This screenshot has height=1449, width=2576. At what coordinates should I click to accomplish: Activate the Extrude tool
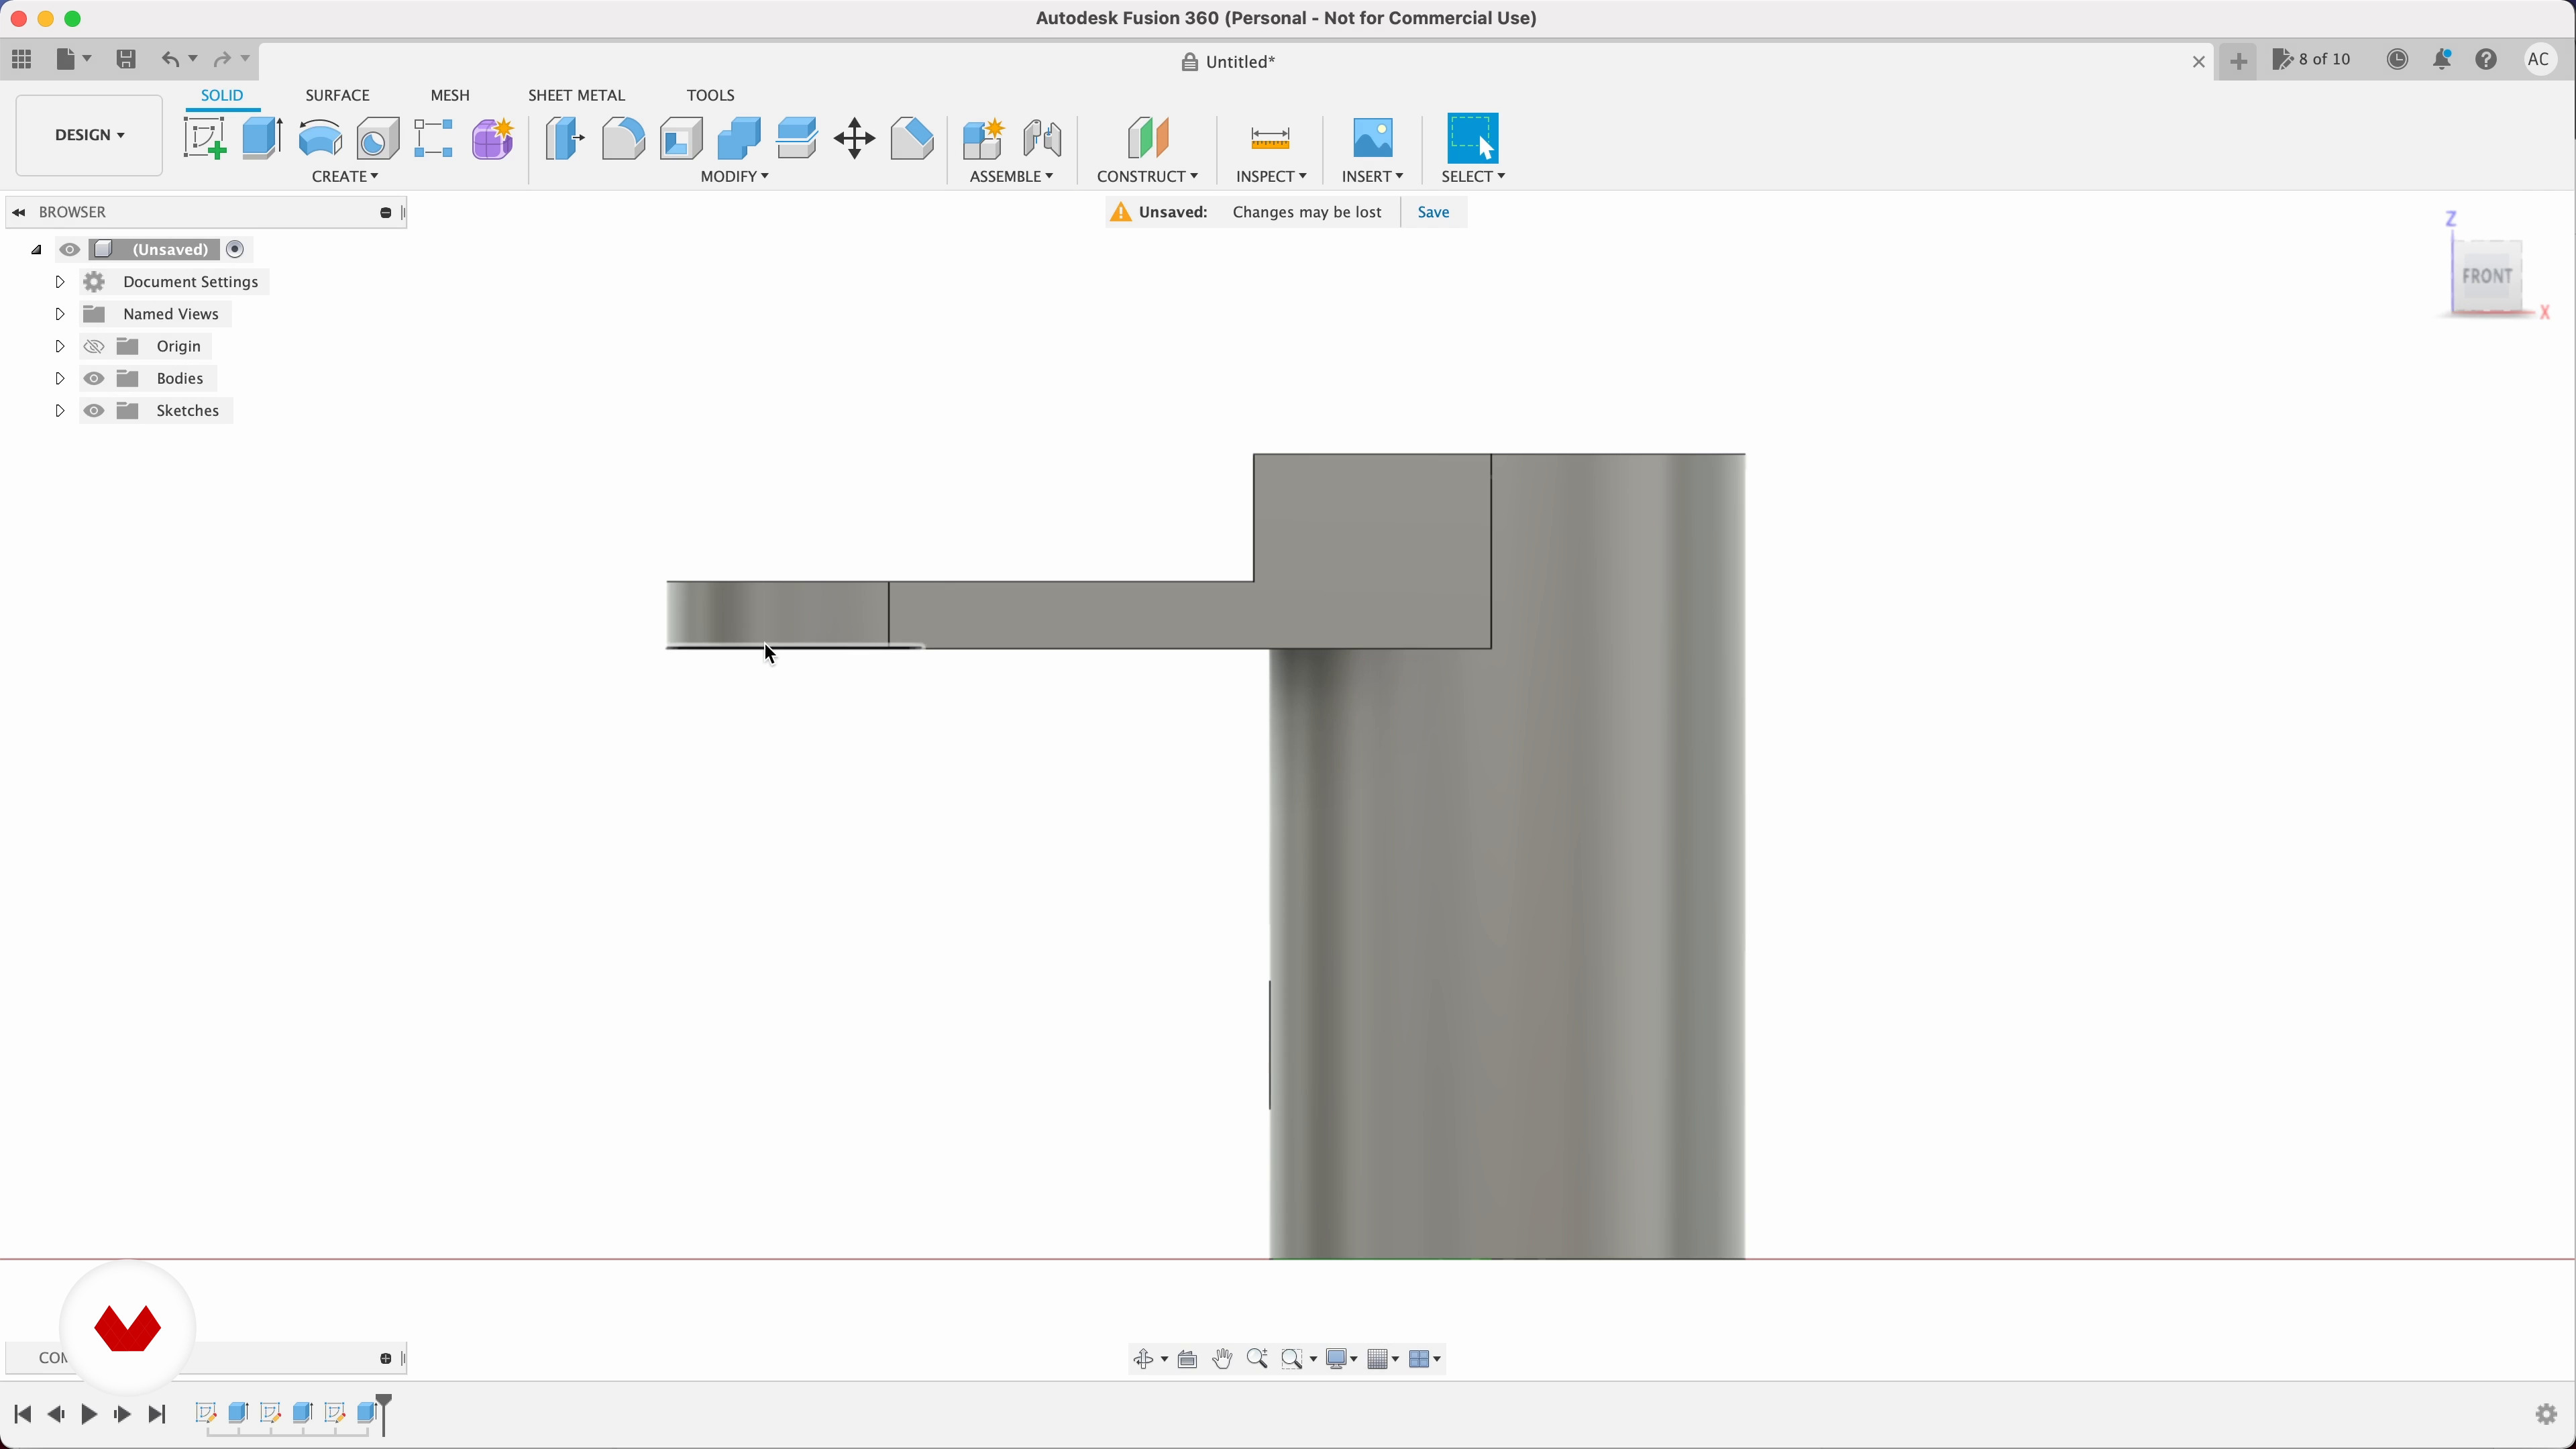pyautogui.click(x=262, y=138)
